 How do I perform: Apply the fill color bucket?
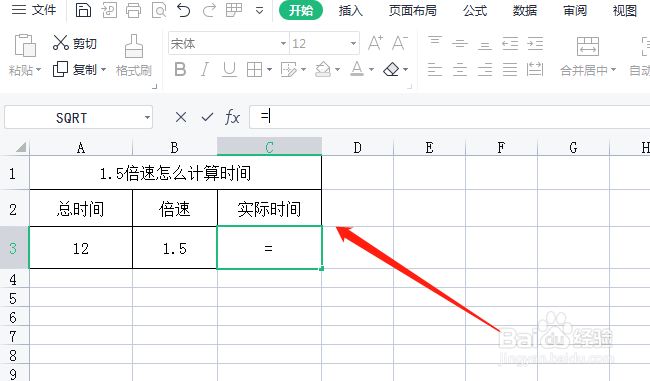(323, 69)
